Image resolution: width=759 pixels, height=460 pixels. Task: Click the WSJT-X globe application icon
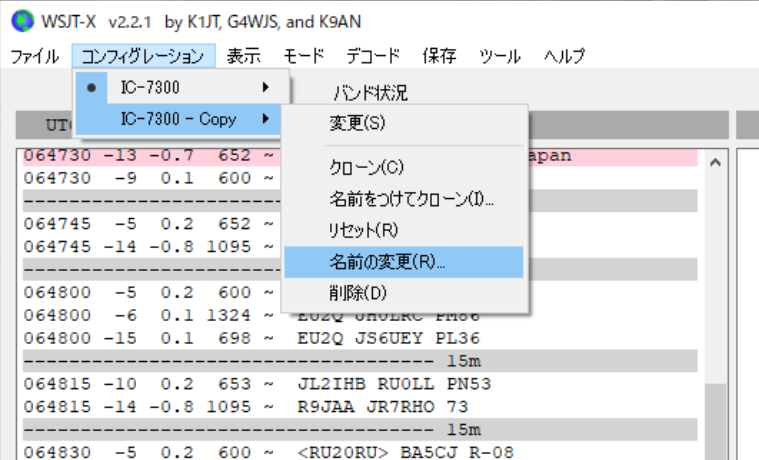point(22,21)
